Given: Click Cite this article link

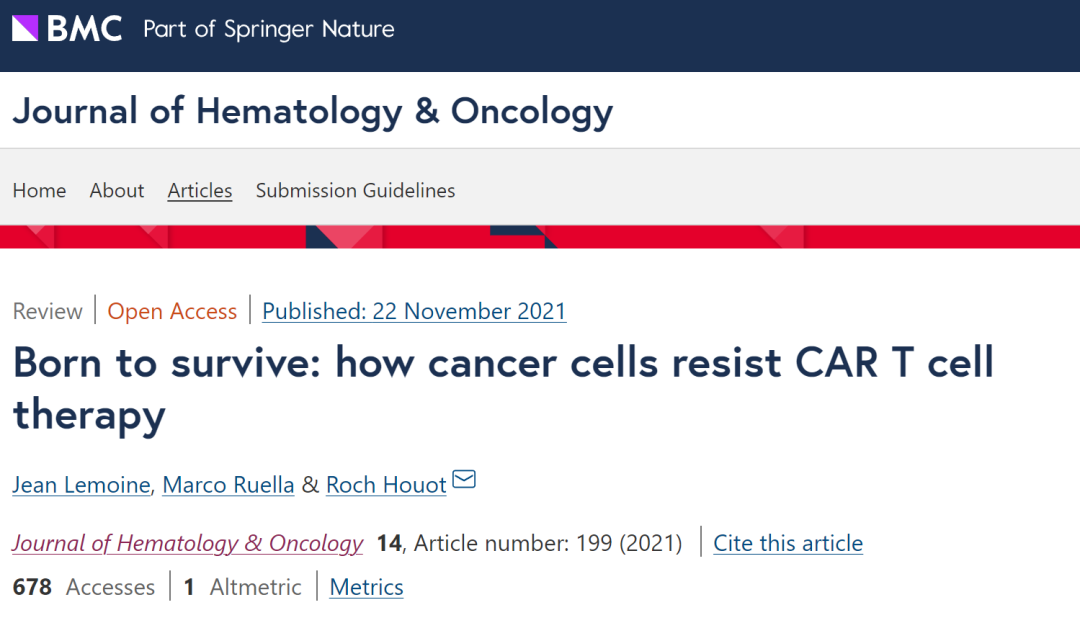Looking at the screenshot, I should pyautogui.click(x=788, y=543).
